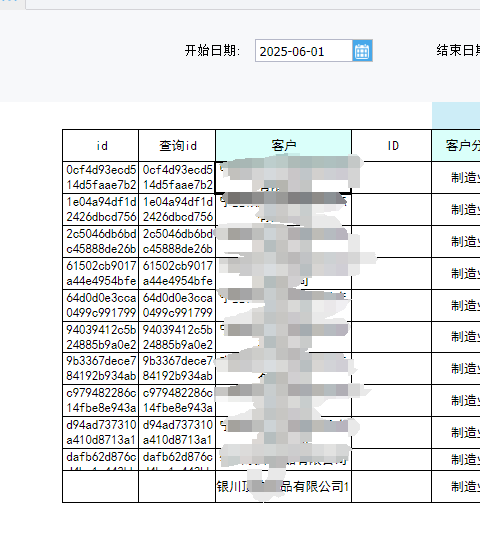
Task: Click 查询id cell starting with 61502cb9017
Action: click(177, 273)
